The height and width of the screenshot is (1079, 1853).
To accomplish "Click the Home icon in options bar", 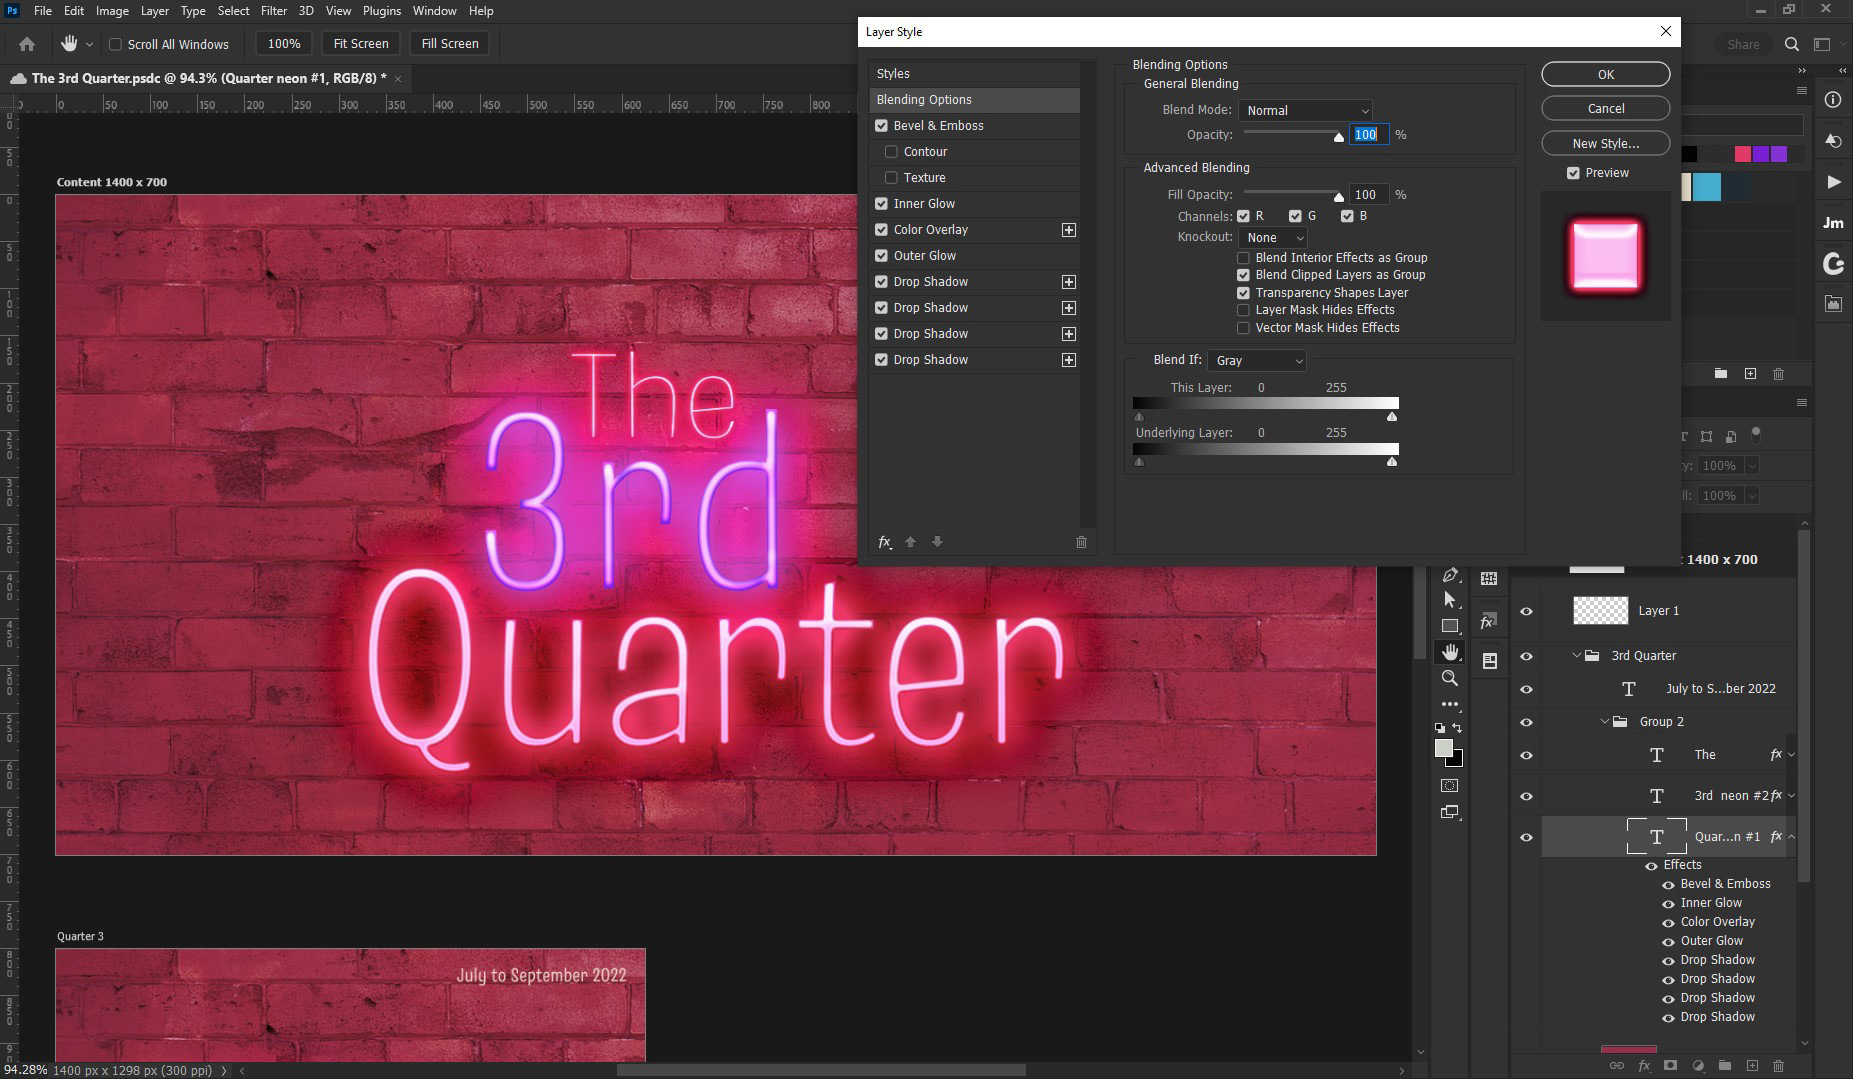I will 27,44.
